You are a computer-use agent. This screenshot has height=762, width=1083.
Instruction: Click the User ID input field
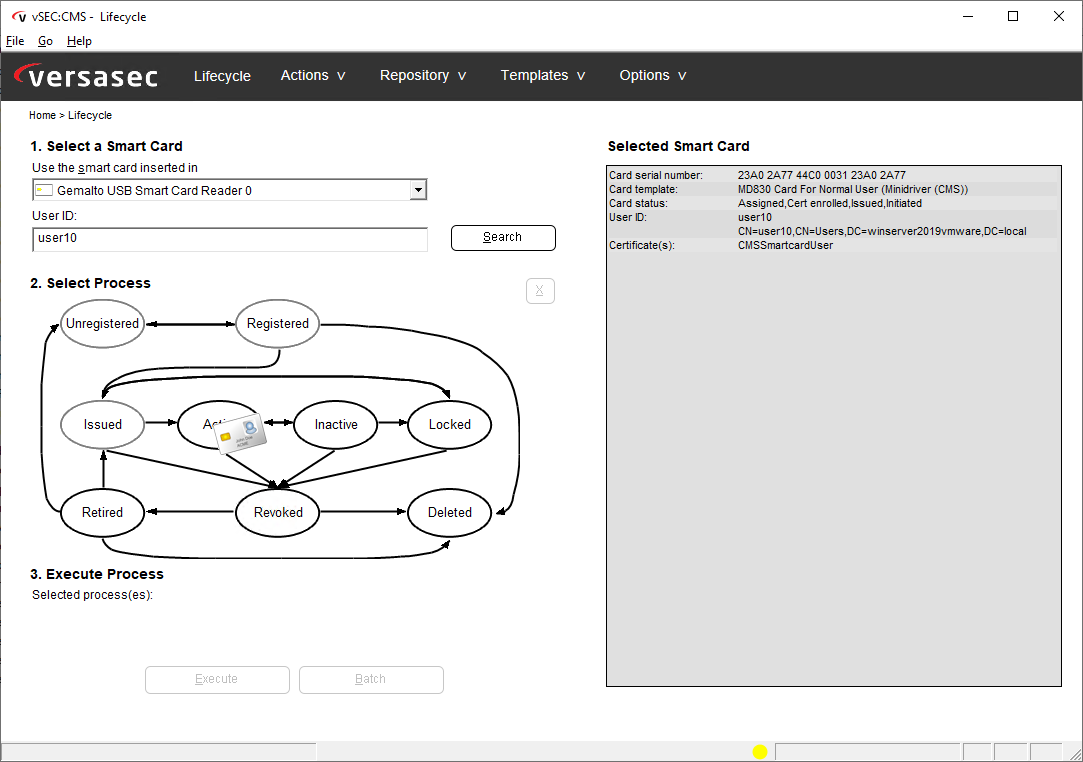(230, 239)
